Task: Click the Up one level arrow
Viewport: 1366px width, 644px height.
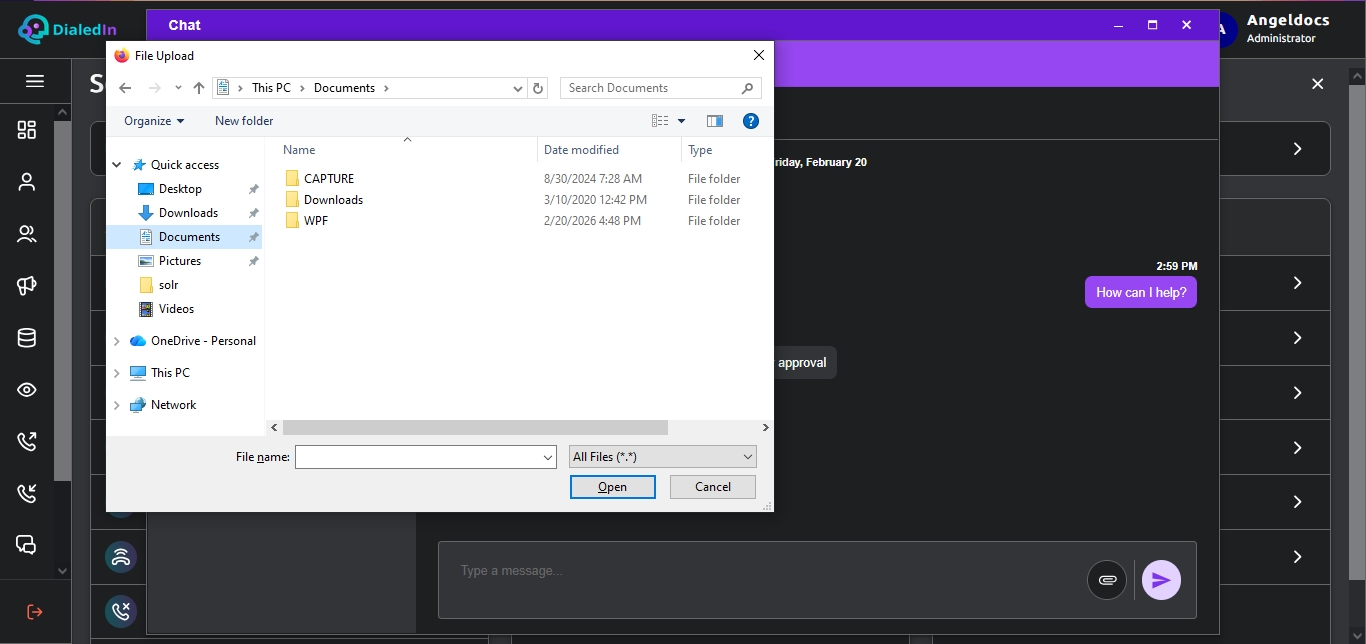Action: pyautogui.click(x=199, y=88)
